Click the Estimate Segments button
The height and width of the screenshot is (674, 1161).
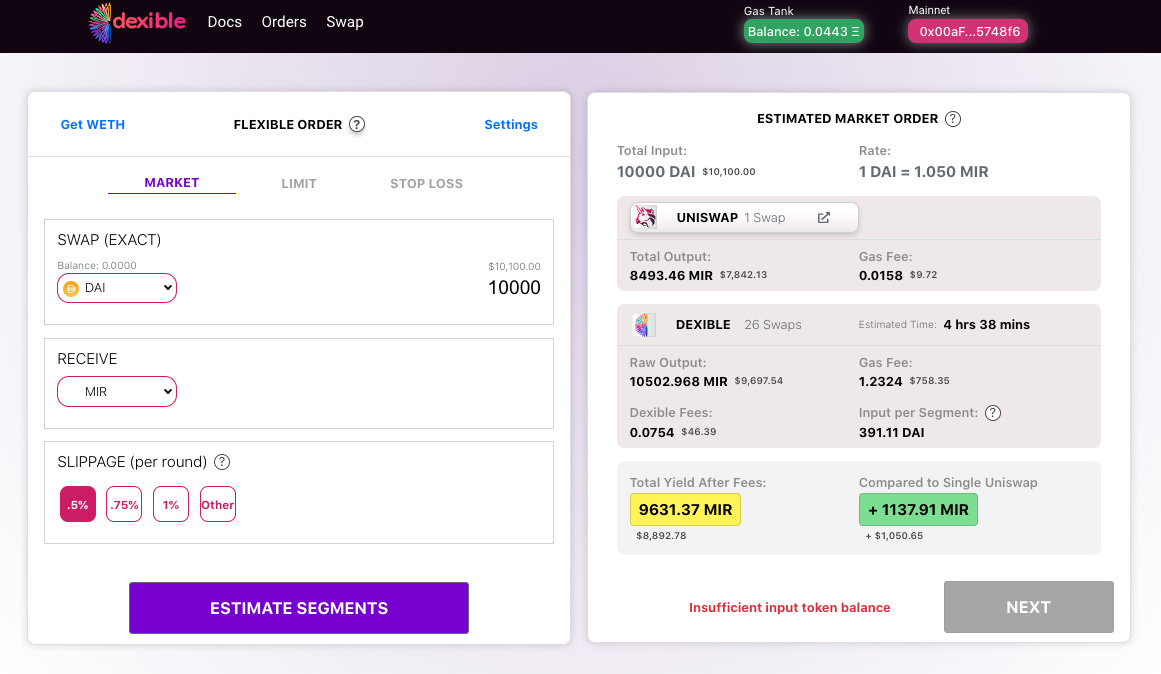pos(299,608)
